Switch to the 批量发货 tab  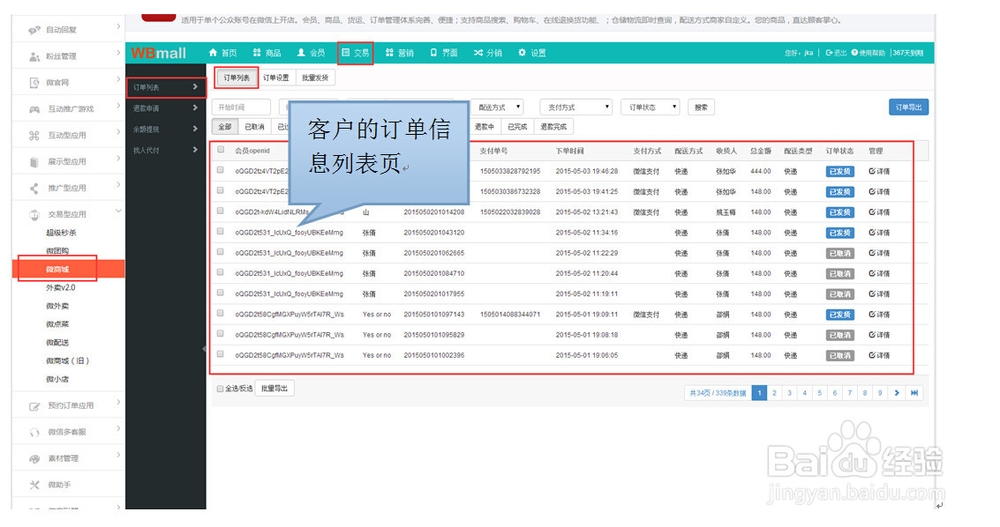[x=315, y=78]
